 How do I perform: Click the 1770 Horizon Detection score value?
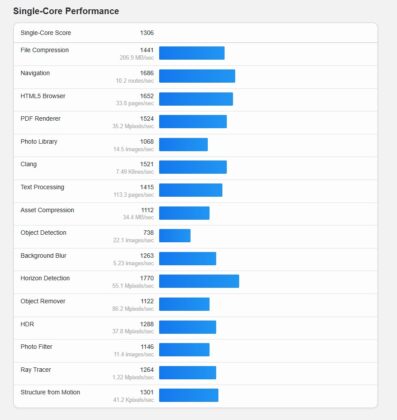(x=147, y=278)
